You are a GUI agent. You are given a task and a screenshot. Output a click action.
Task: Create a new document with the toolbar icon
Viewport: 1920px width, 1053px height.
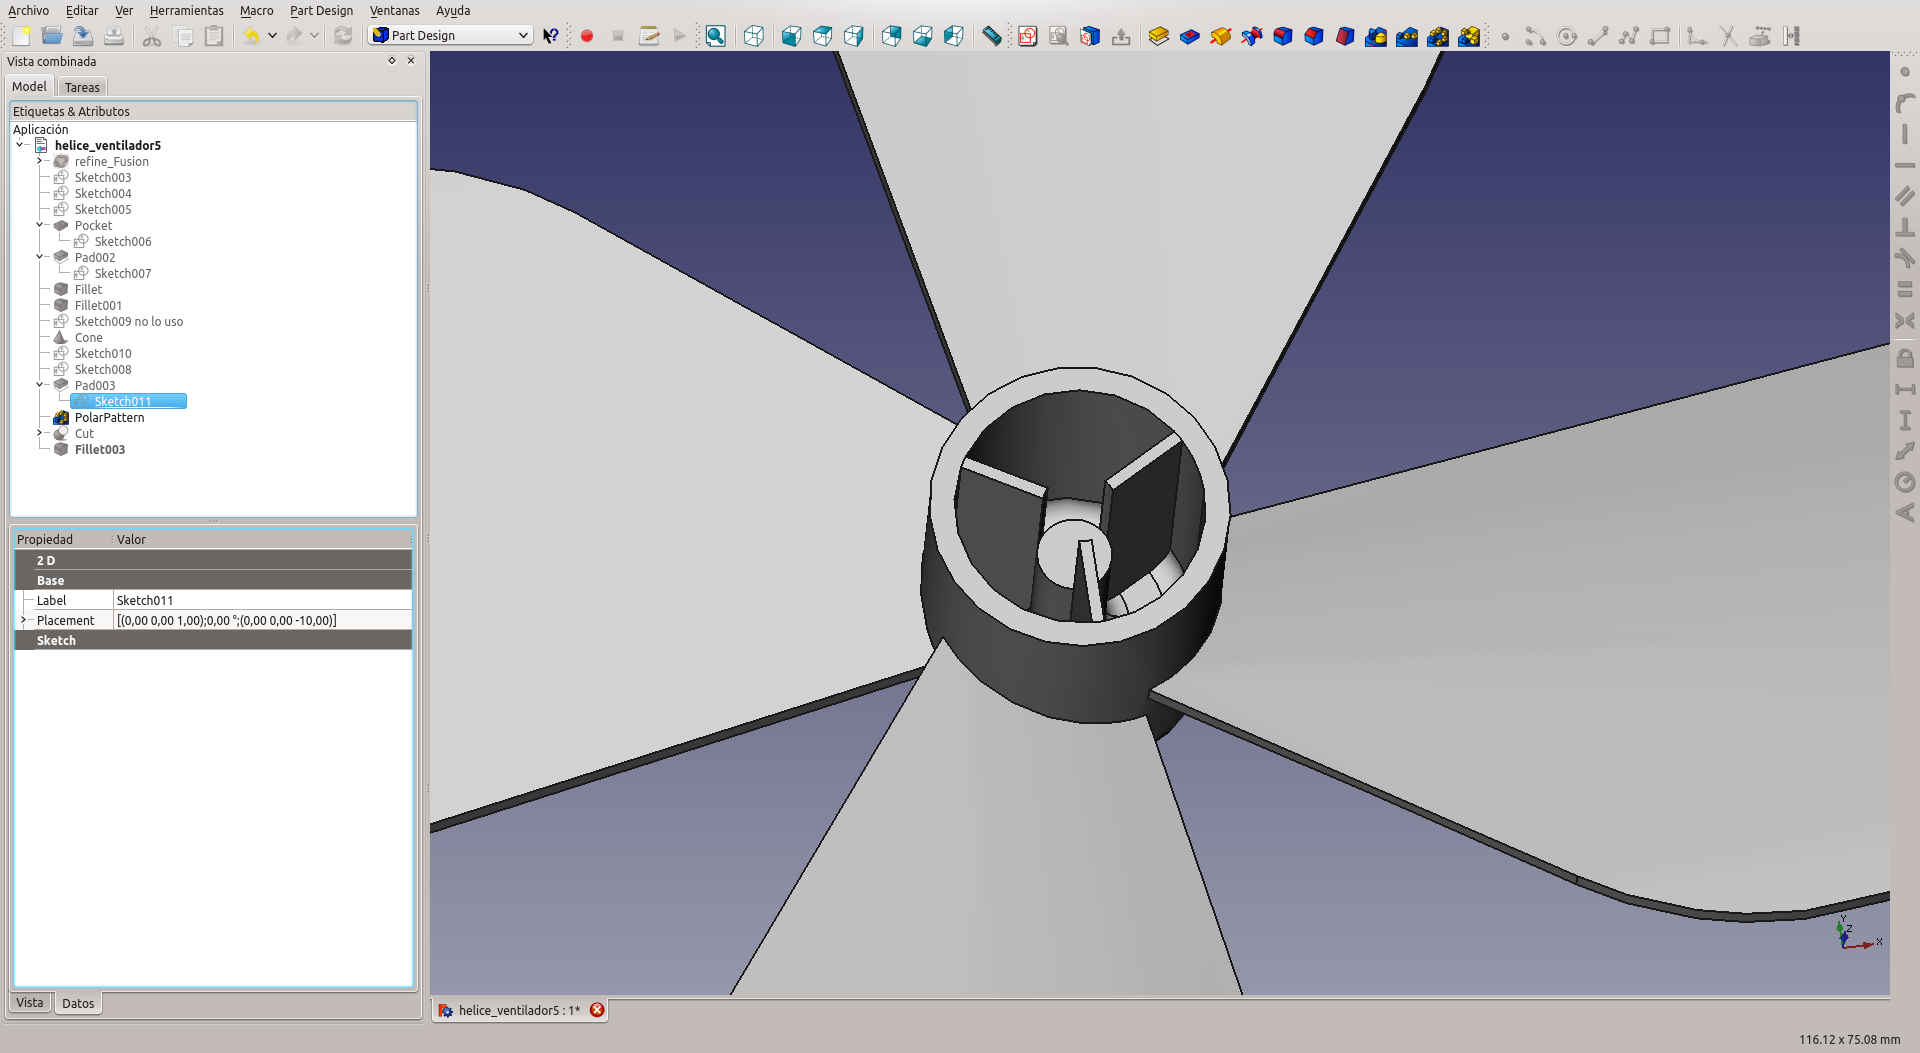pos(21,36)
